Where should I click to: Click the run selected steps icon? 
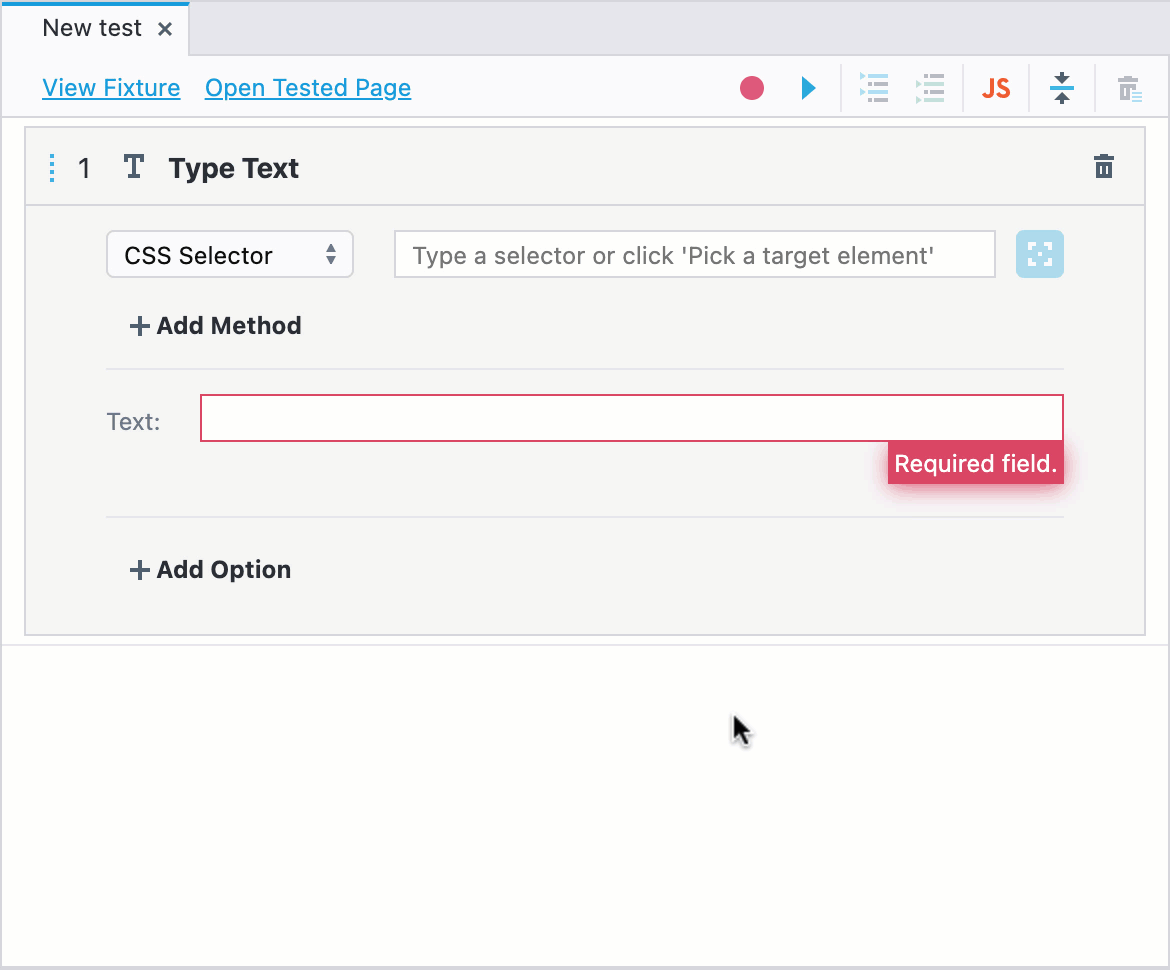(x=930, y=88)
